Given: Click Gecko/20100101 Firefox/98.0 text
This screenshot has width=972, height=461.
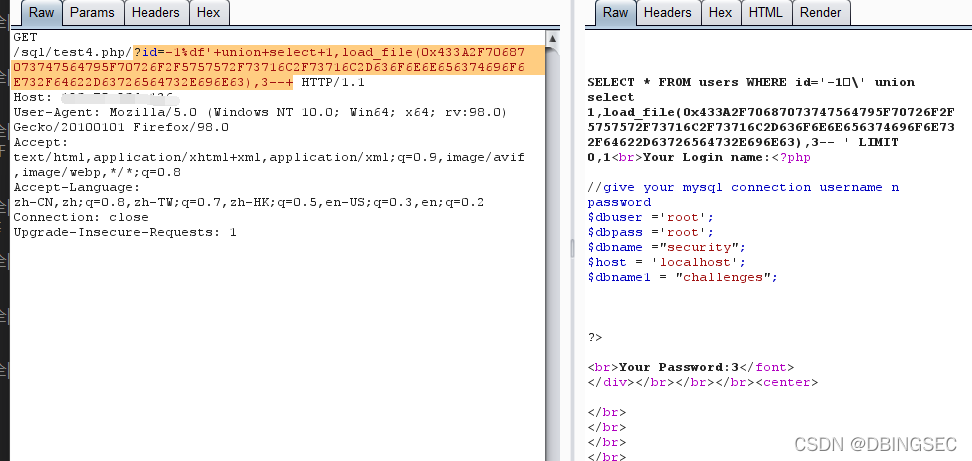Looking at the screenshot, I should [x=121, y=128].
